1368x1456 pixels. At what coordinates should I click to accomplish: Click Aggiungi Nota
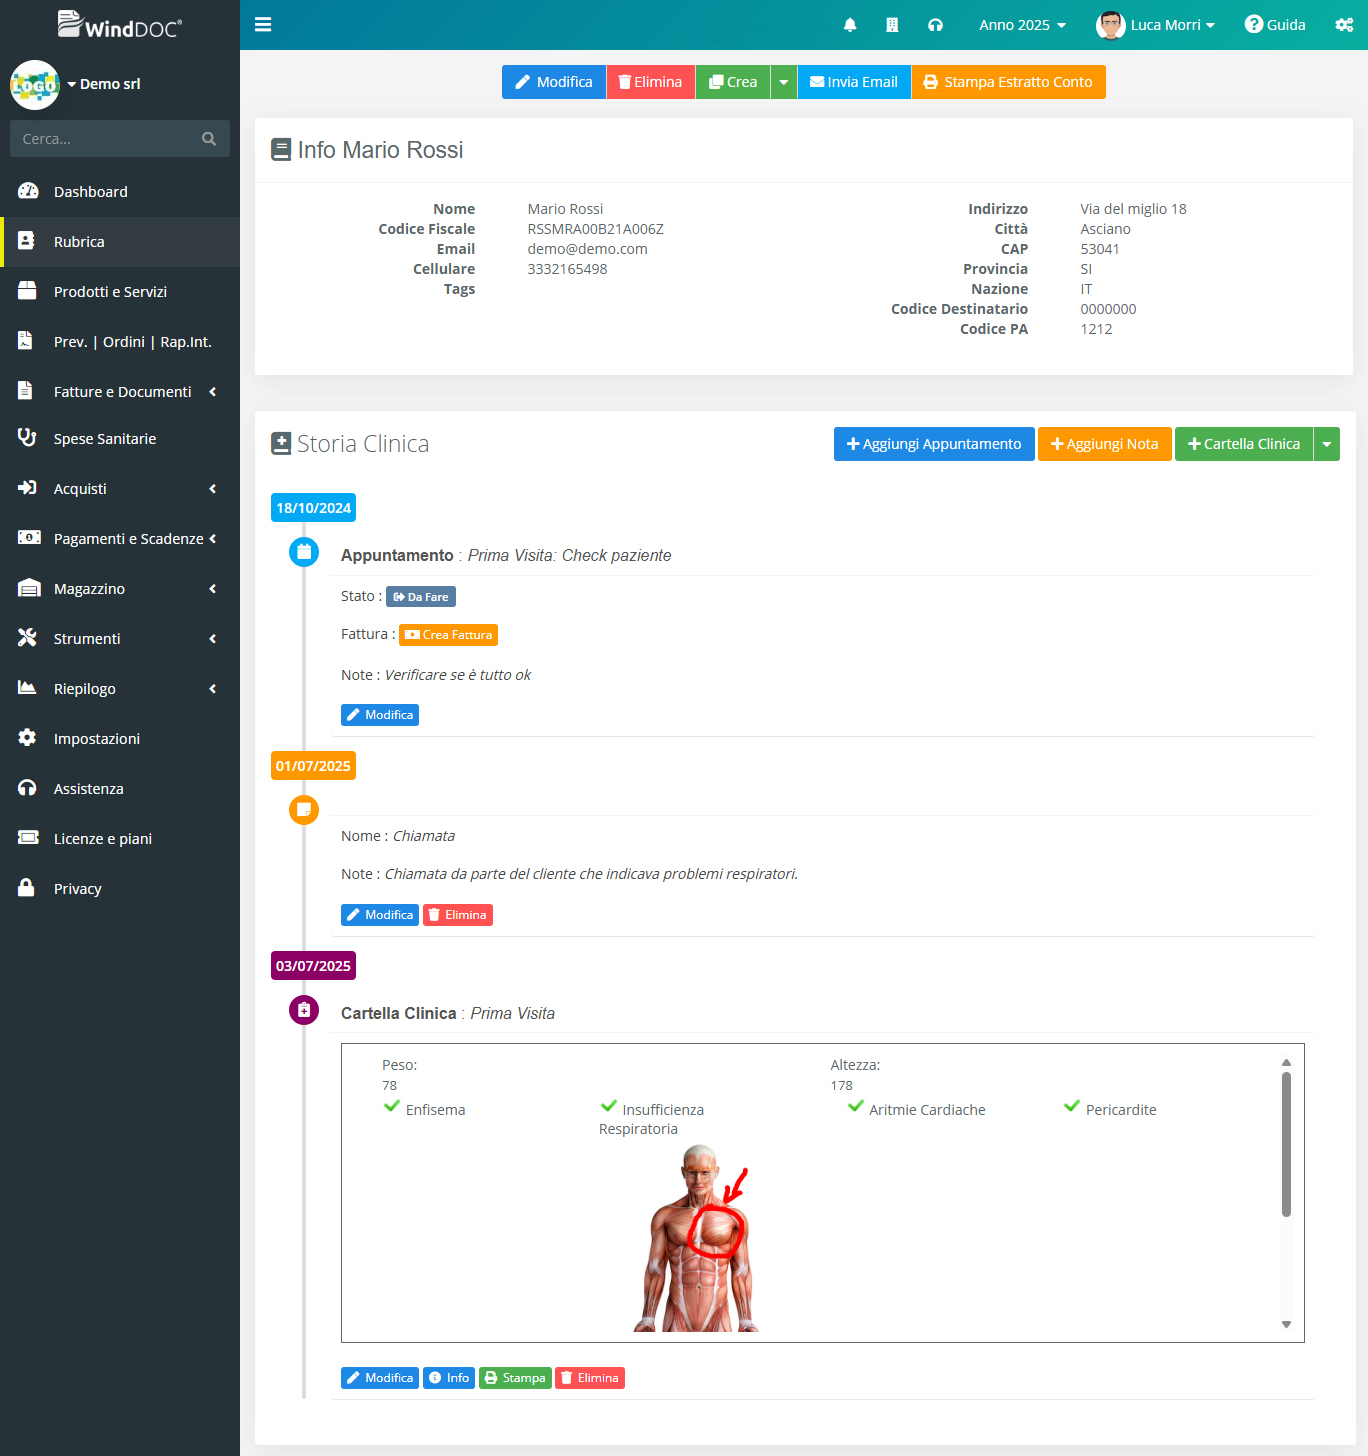1104,444
